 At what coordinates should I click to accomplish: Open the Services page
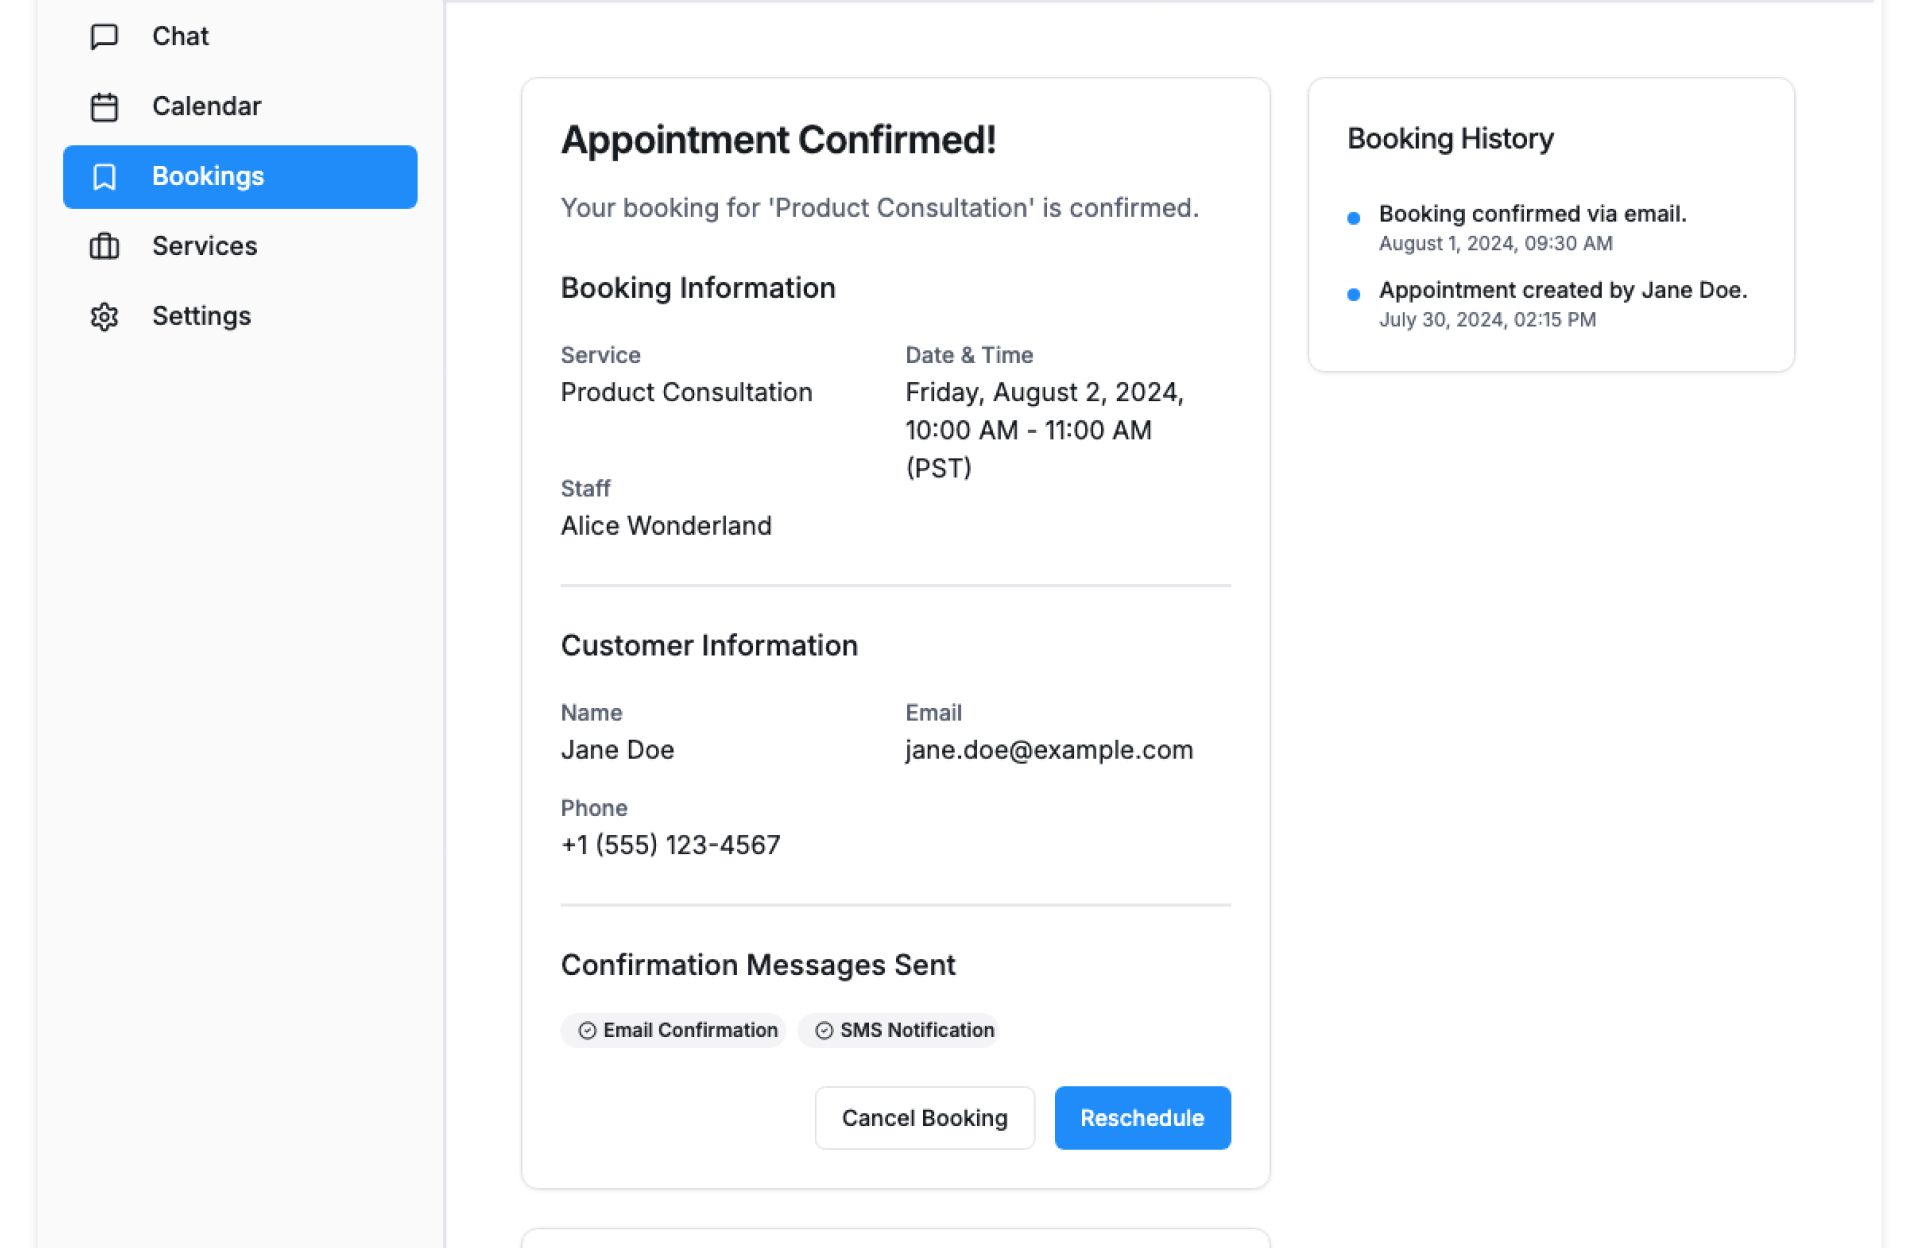click(204, 247)
